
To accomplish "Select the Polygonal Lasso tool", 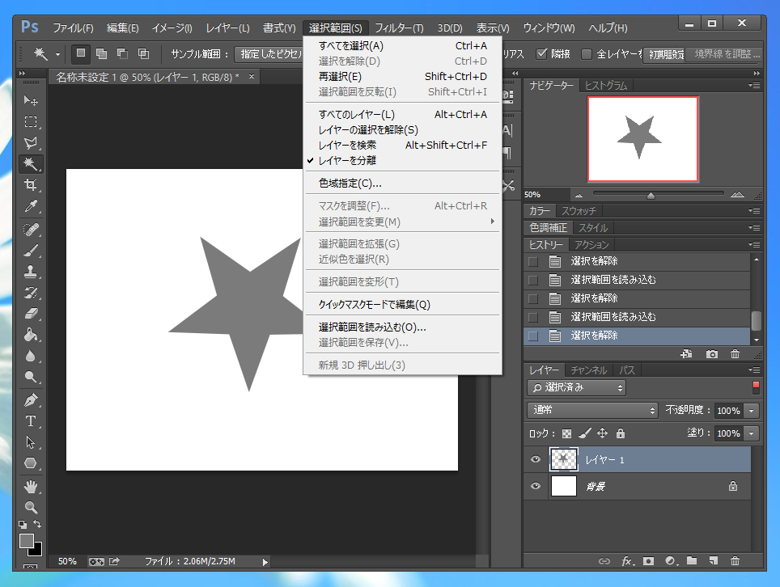I will tap(30, 143).
